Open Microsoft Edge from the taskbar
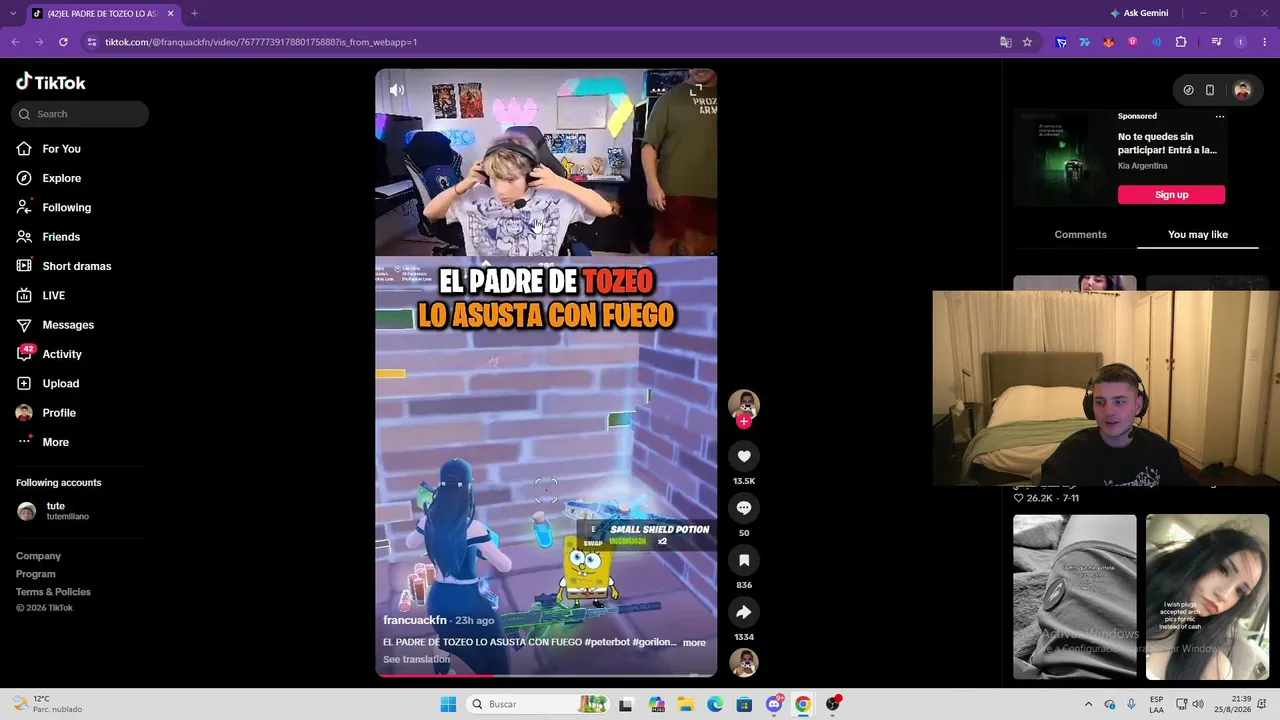Screen dimensions: 1280x720 coord(715,704)
